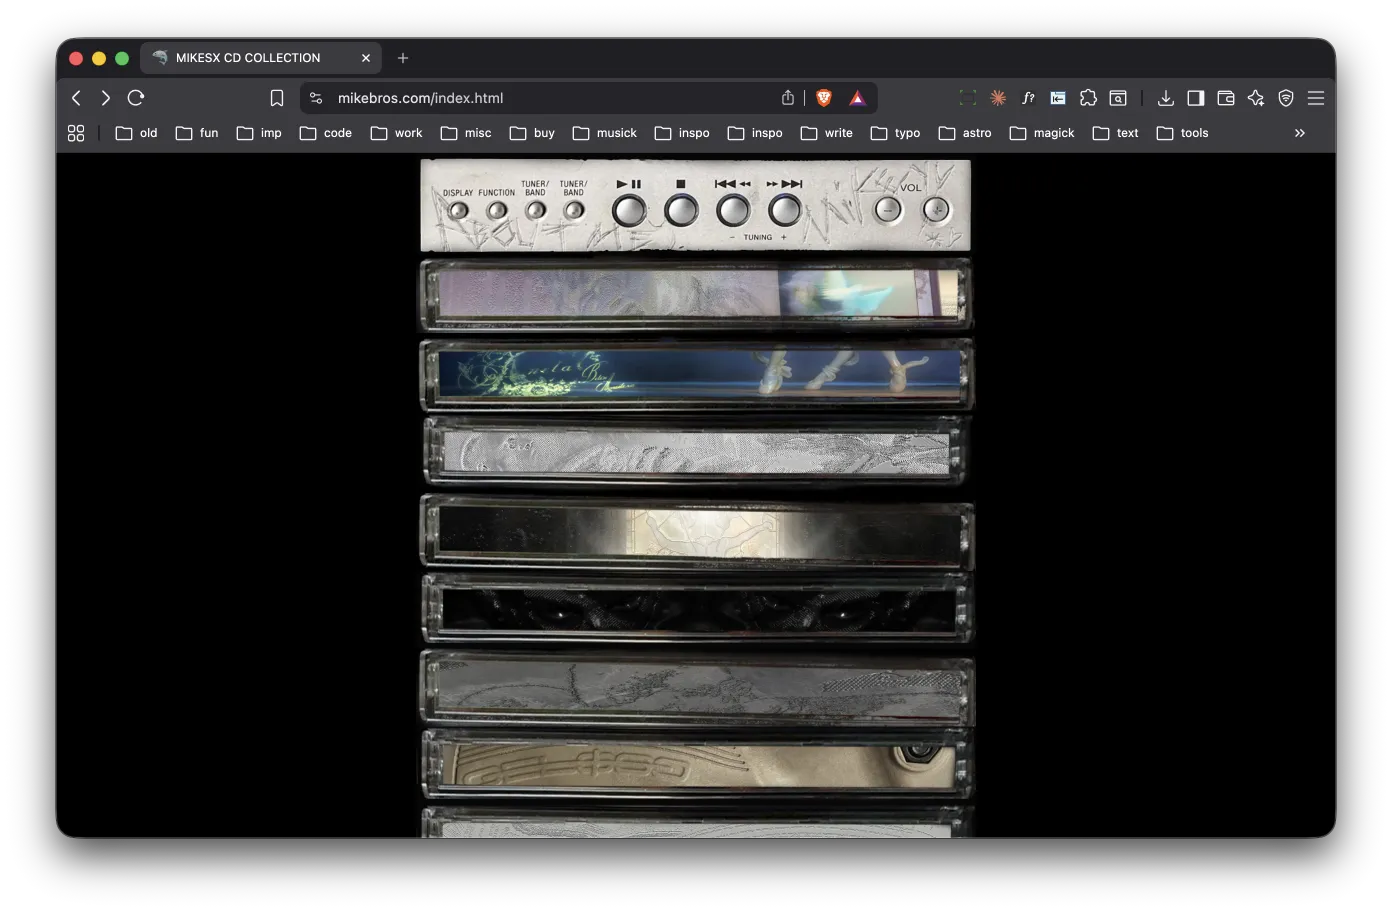Open the 'tools' bookmarks folder
Screen dimensions: 1392x912
1183,133
